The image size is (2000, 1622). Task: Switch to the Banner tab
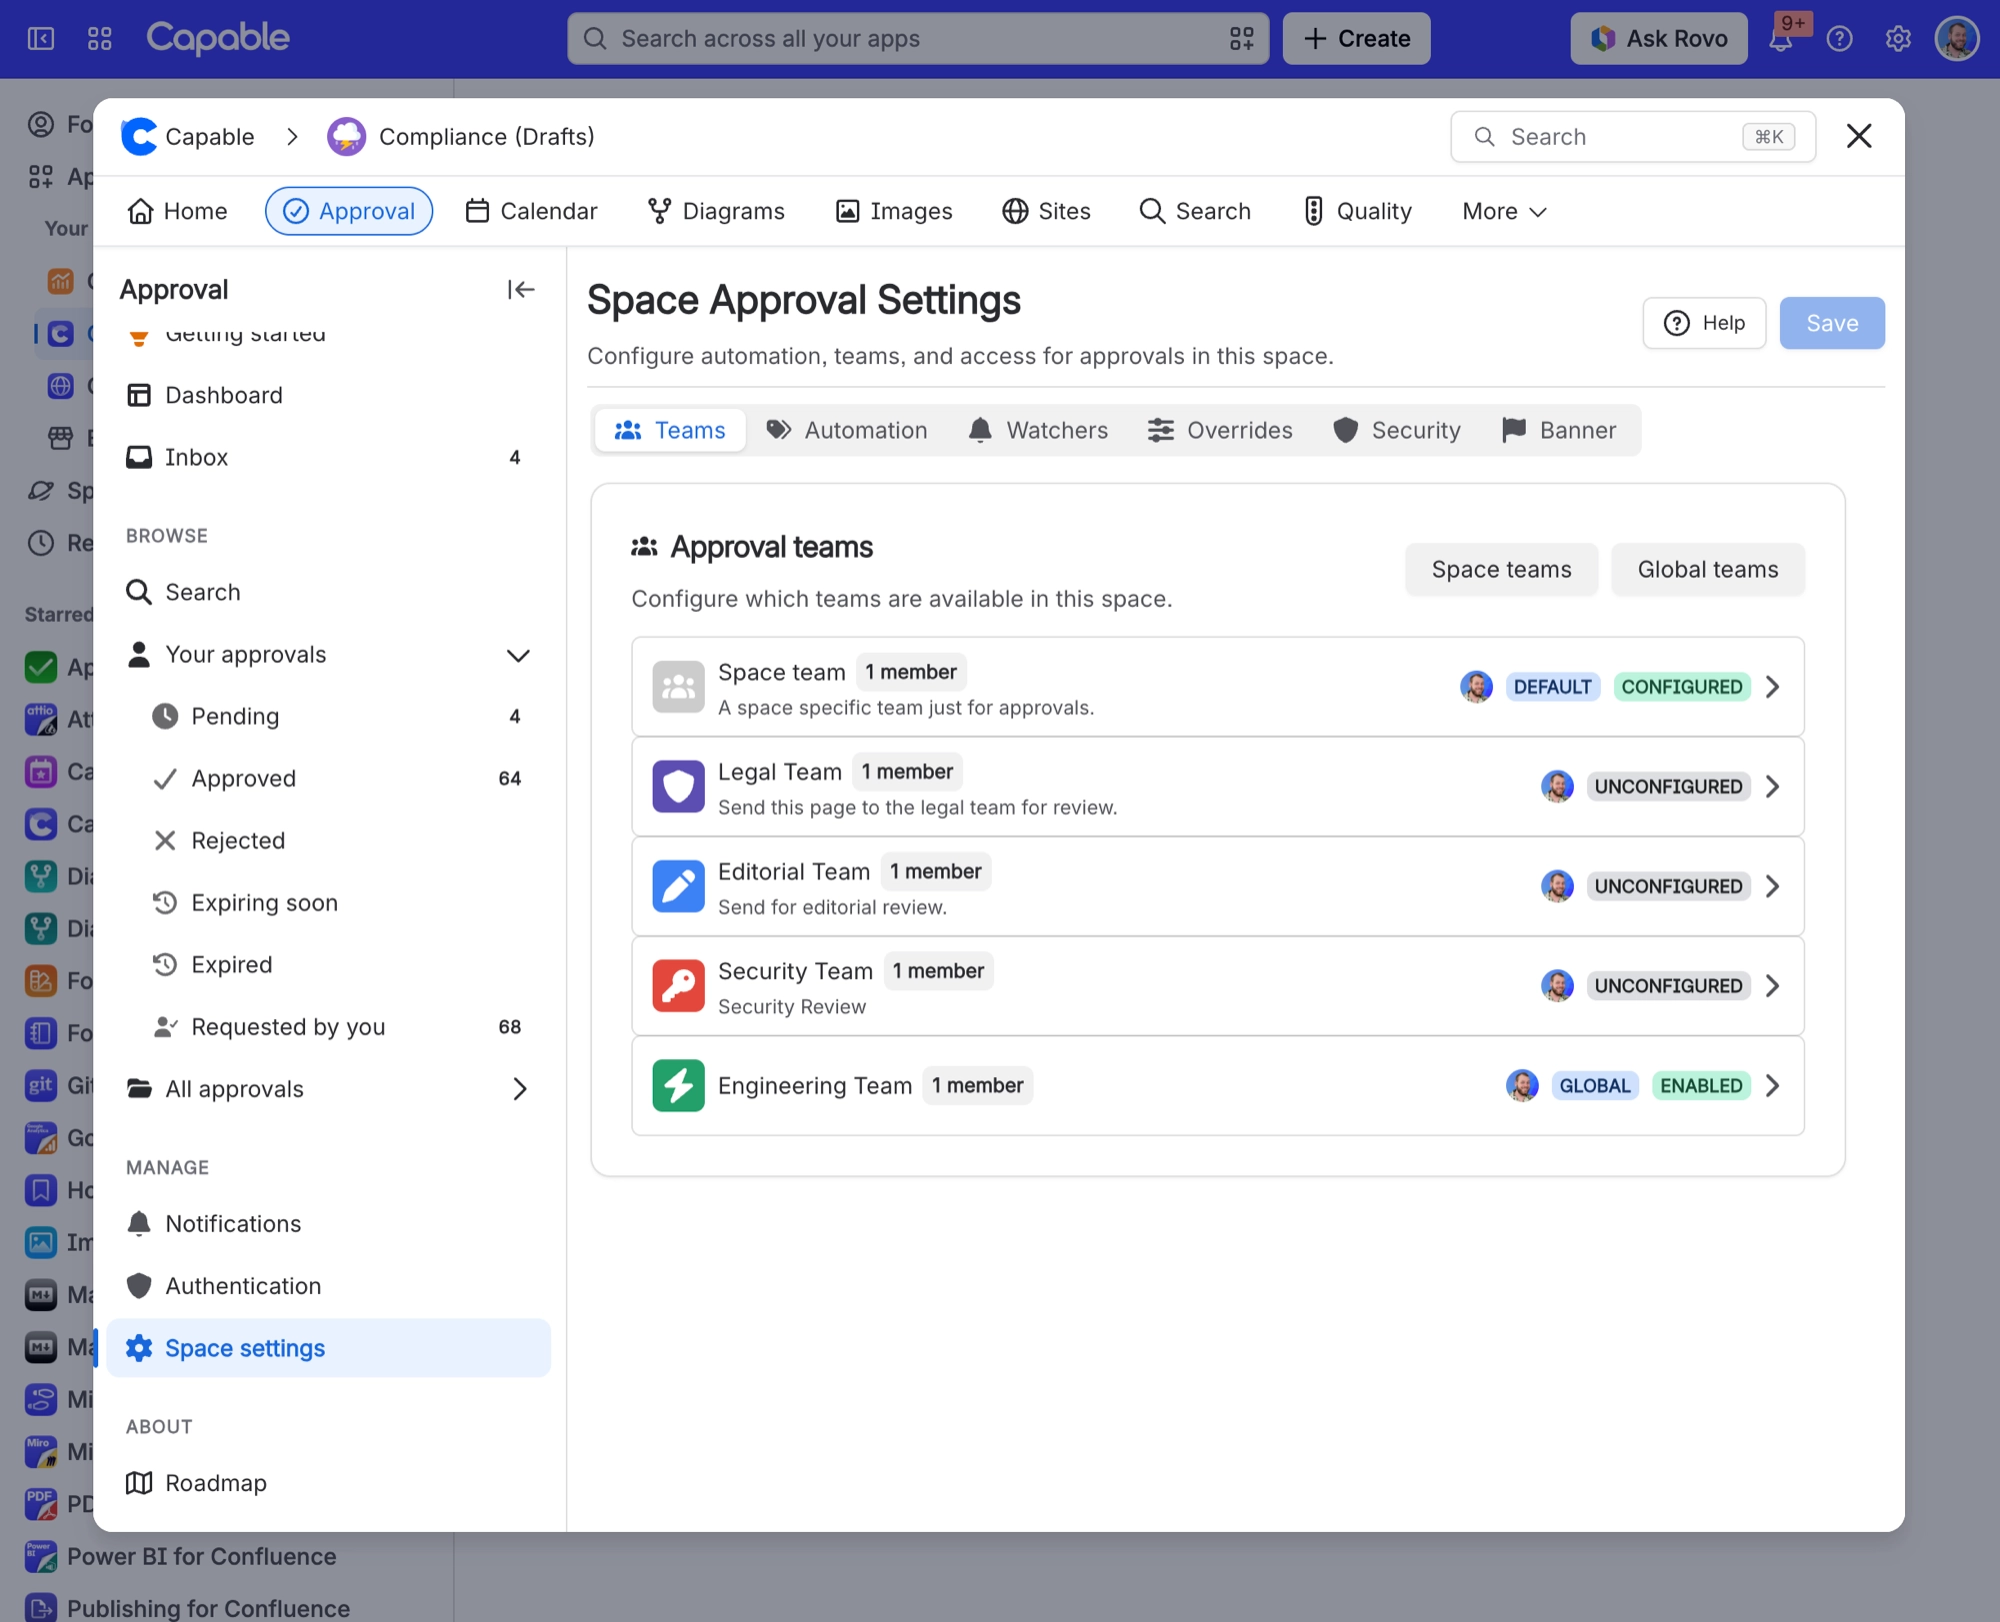(1559, 430)
